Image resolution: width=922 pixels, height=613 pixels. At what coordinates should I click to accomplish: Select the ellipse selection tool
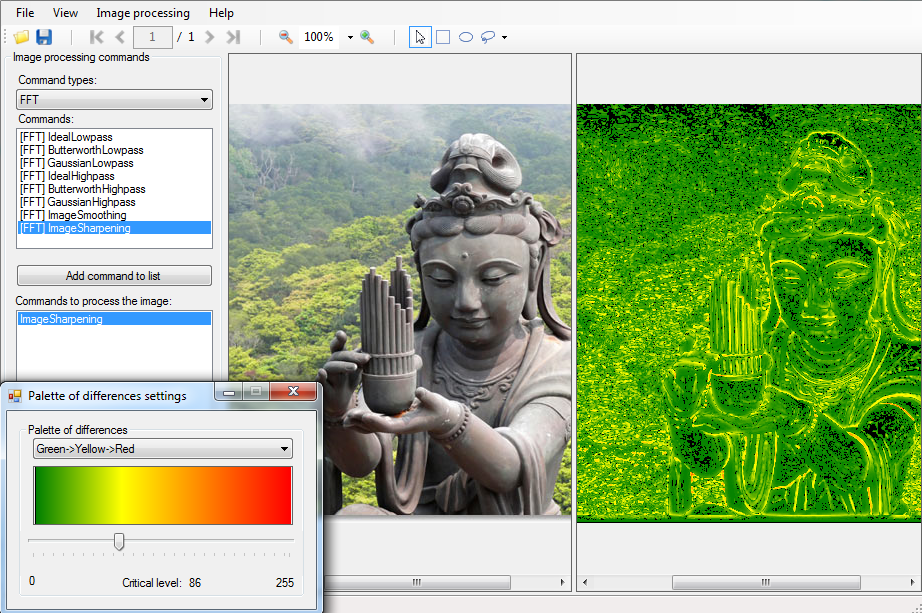pyautogui.click(x=466, y=37)
